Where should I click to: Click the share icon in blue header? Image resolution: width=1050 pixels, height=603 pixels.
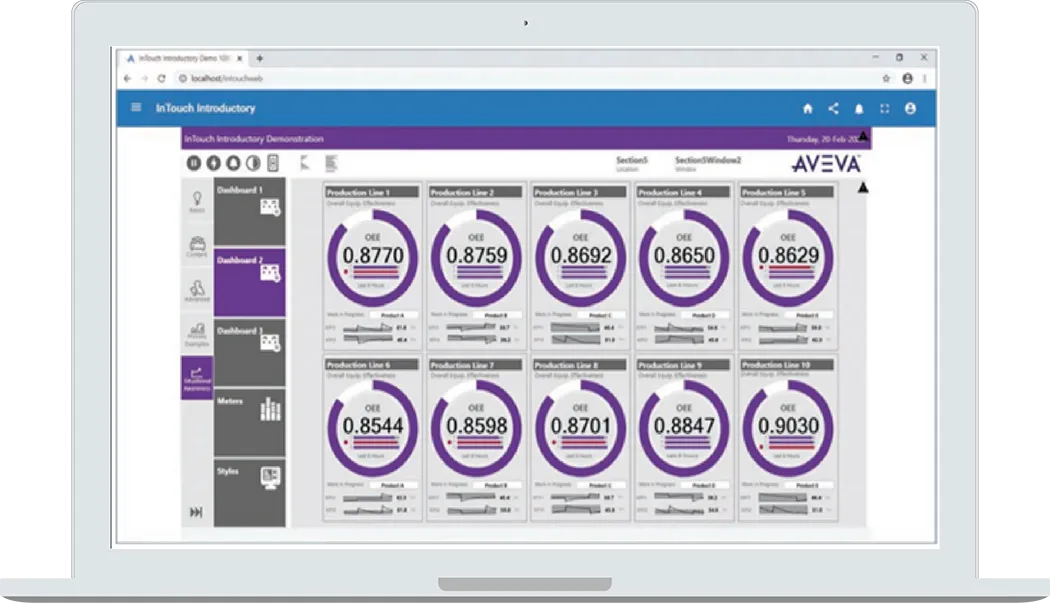point(833,108)
